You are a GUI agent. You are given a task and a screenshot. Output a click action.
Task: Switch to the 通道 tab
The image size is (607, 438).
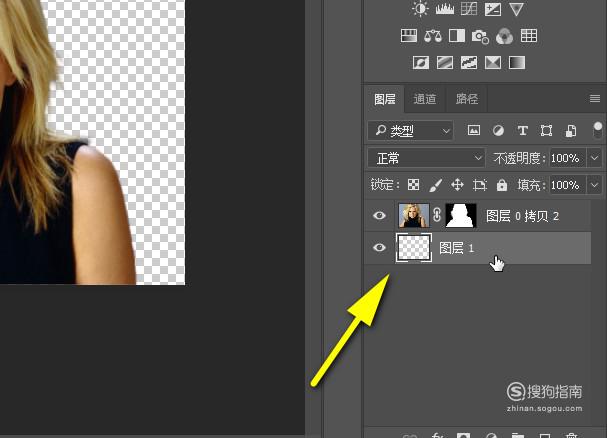tap(425, 99)
